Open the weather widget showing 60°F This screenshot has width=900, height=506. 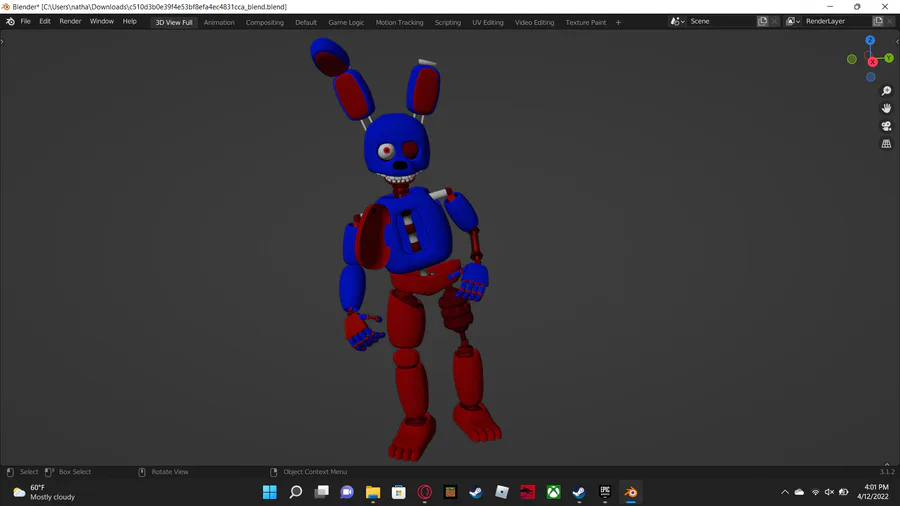[44, 492]
